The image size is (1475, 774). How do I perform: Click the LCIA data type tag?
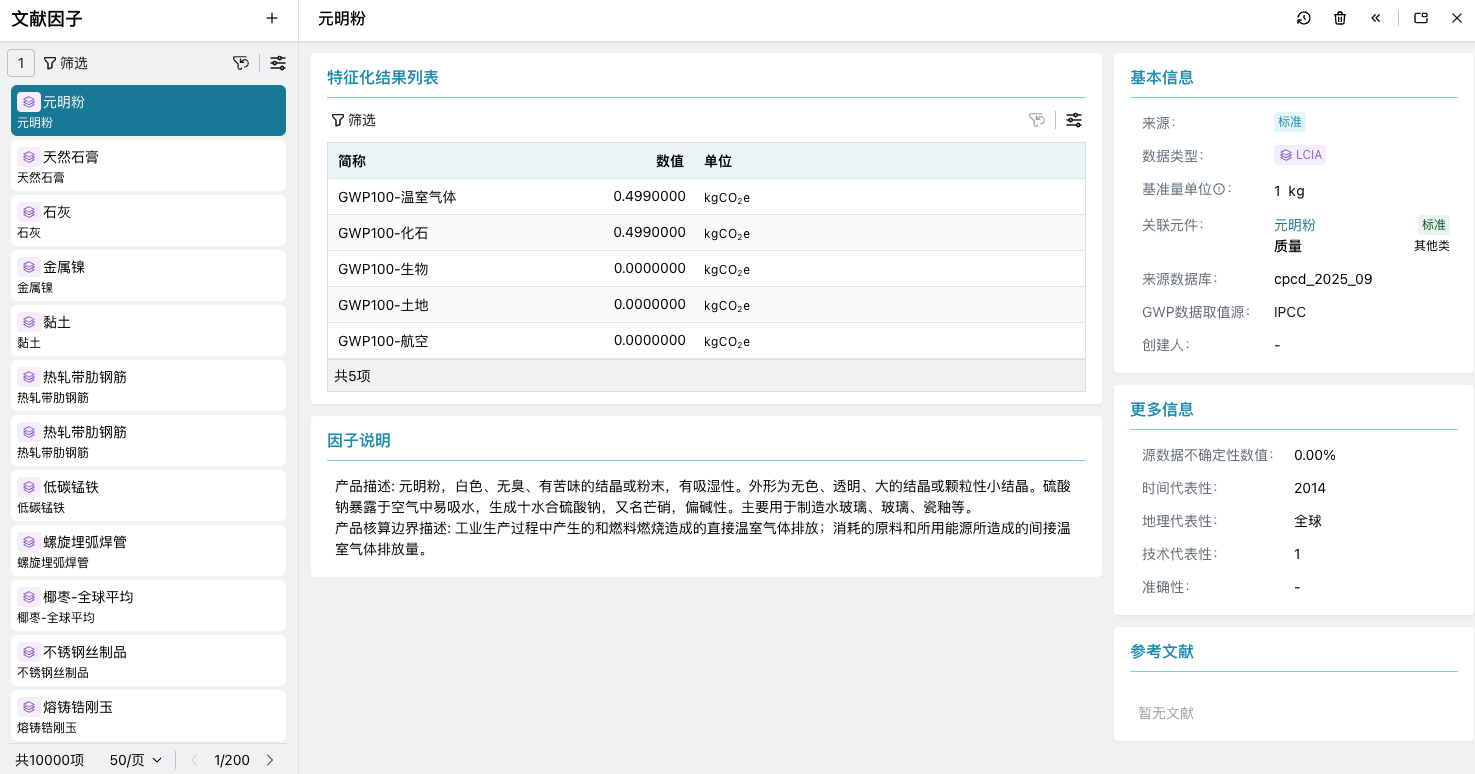tap(1299, 155)
